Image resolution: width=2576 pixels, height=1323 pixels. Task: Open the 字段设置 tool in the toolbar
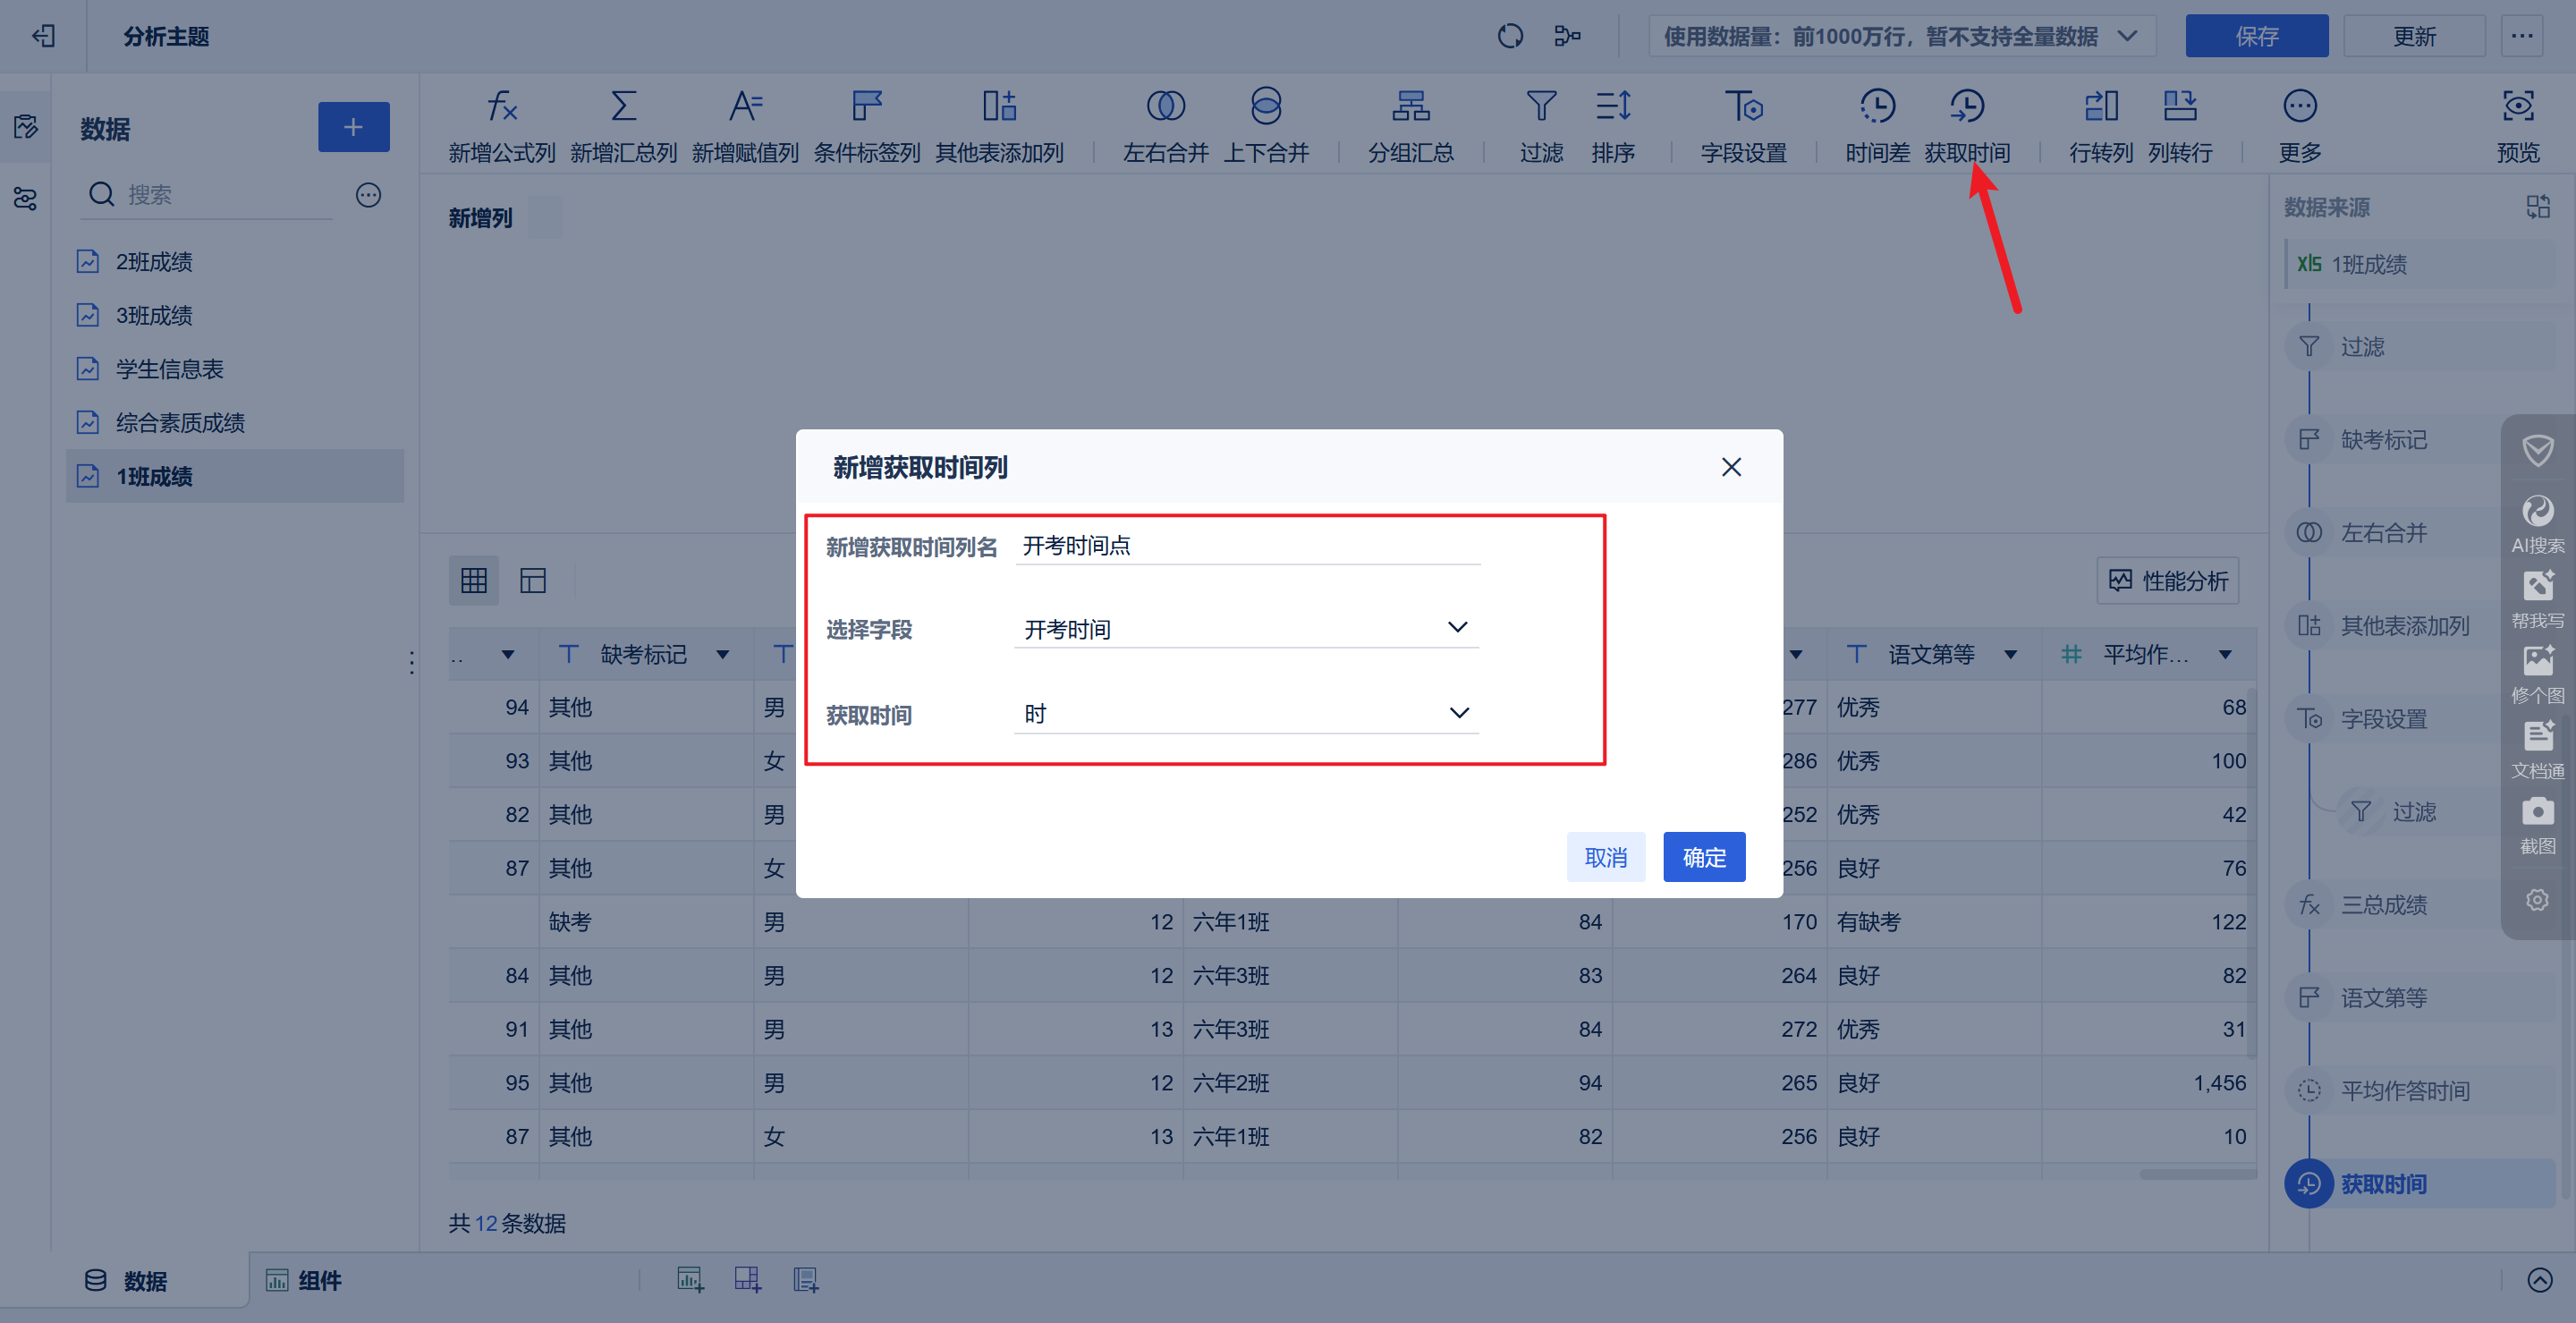click(1743, 123)
